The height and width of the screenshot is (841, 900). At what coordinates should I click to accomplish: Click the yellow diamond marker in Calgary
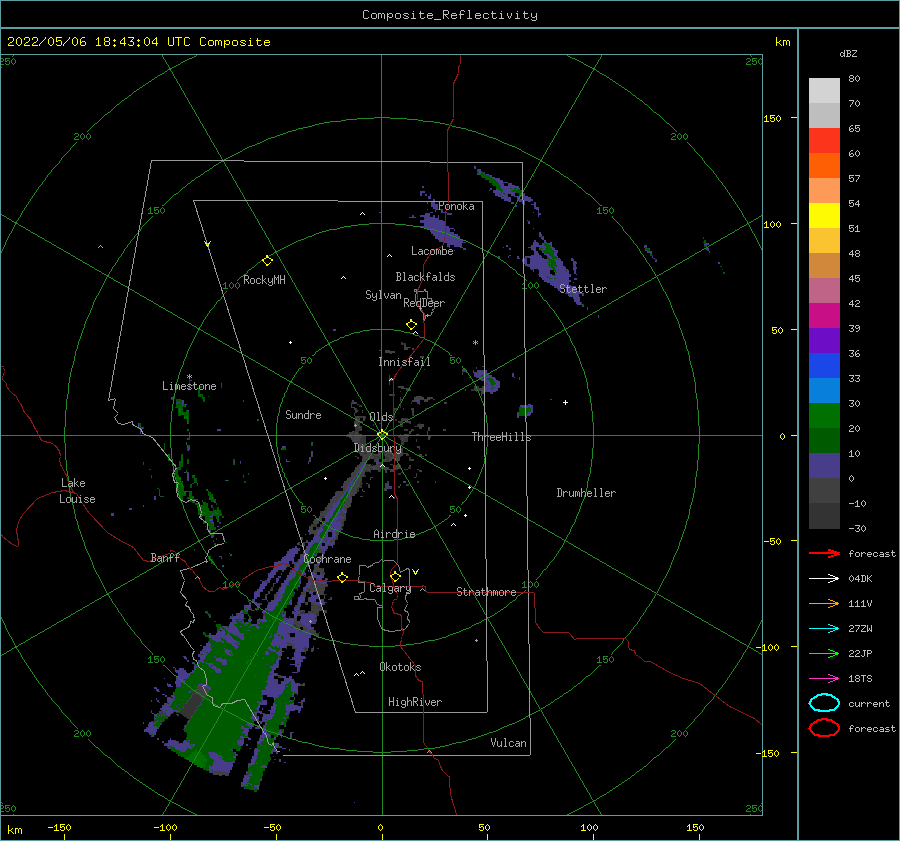395,576
